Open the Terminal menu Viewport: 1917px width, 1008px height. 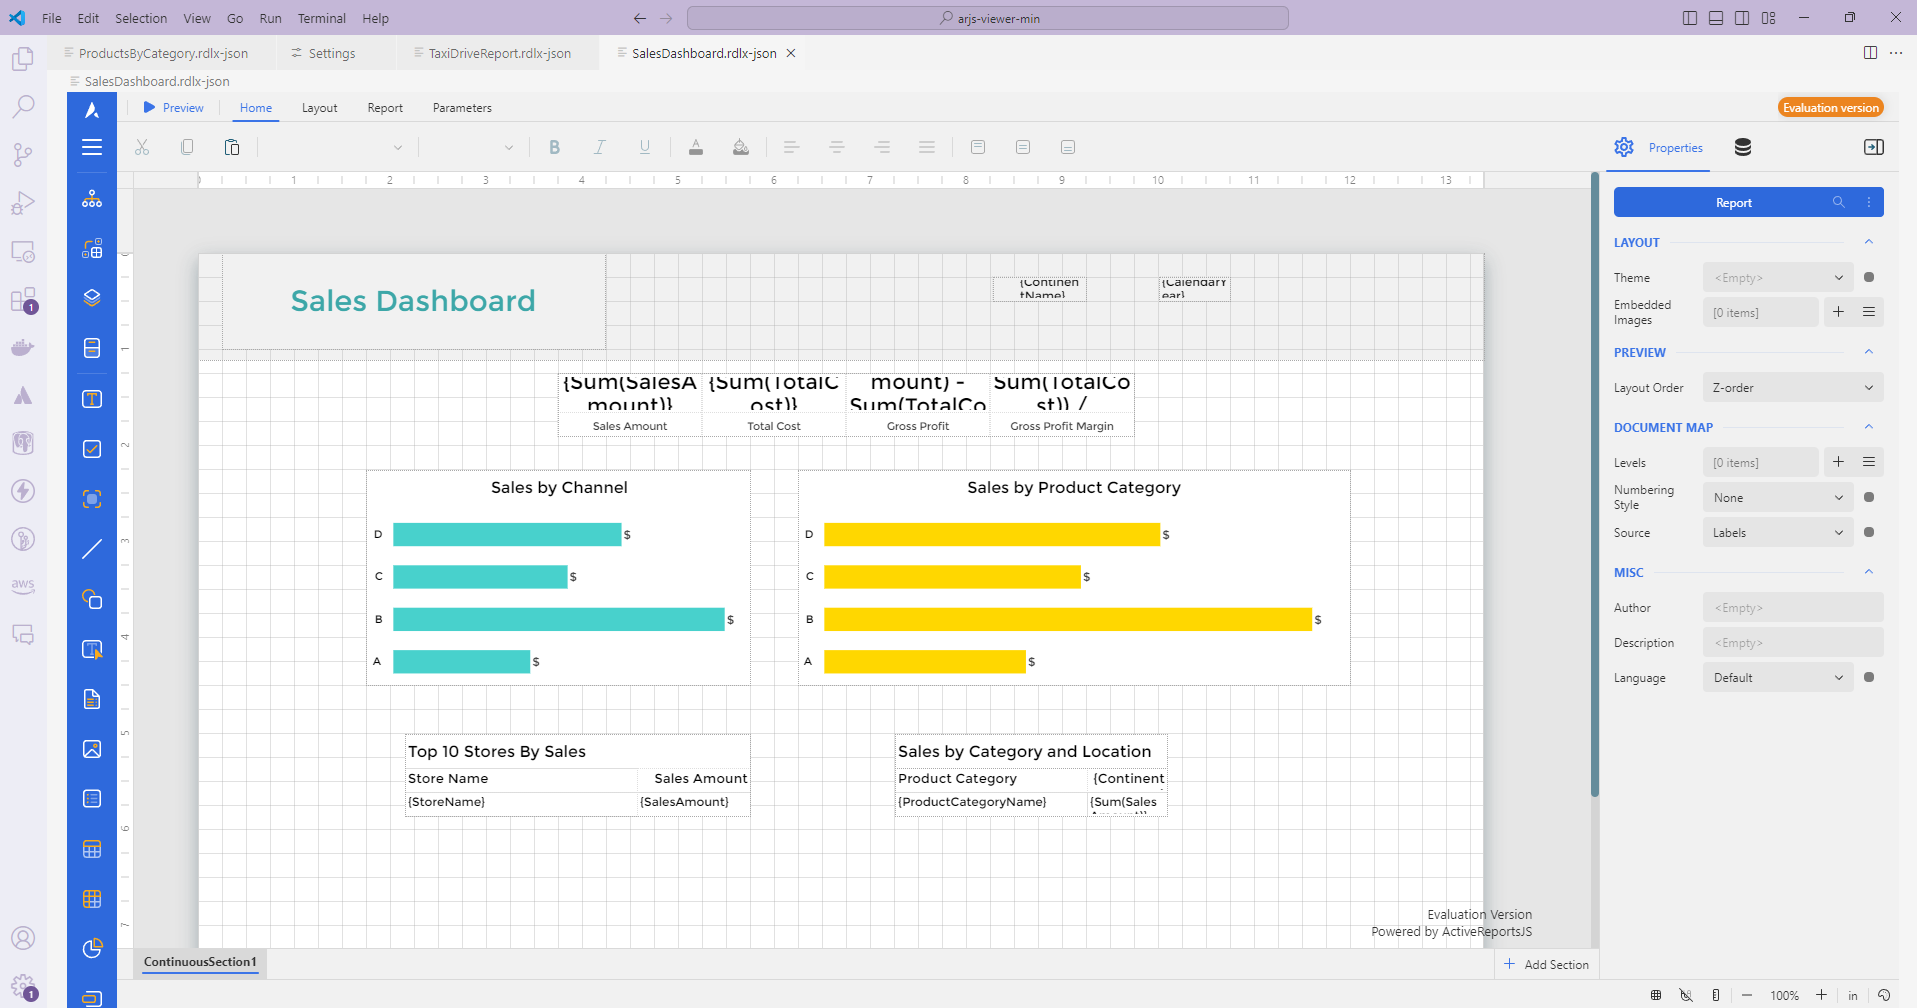321,18
